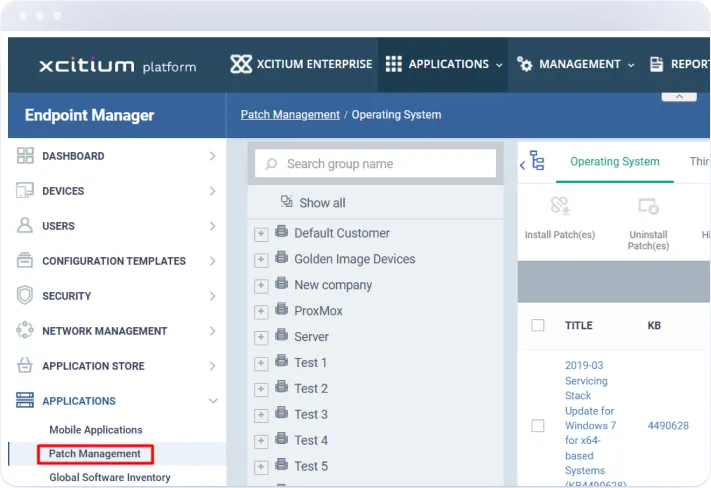Click the Install Patch(es) icon
Screen dimensions: 711x488
tap(560, 205)
